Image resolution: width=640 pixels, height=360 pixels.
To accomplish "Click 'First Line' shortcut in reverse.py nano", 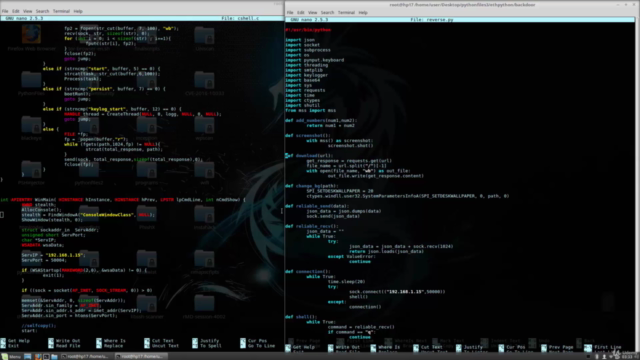I will tap(607, 347).
